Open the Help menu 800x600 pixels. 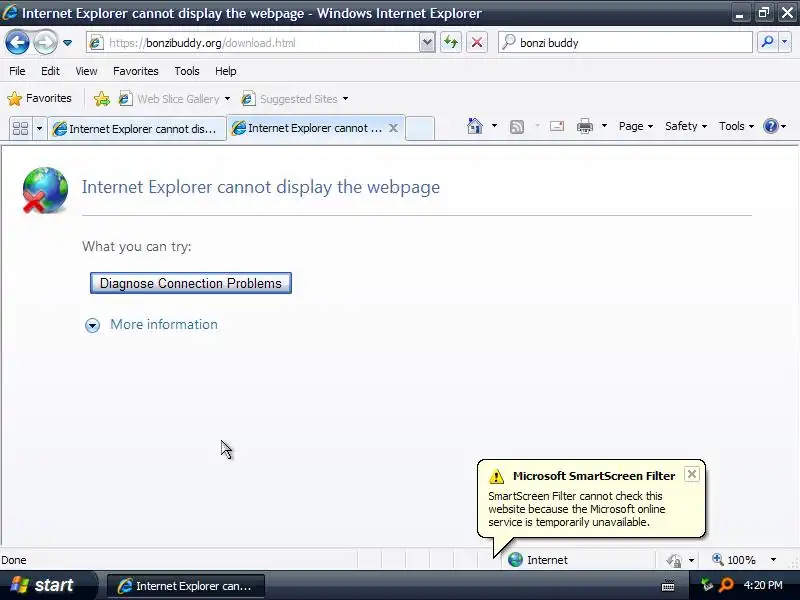pyautogui.click(x=226, y=71)
